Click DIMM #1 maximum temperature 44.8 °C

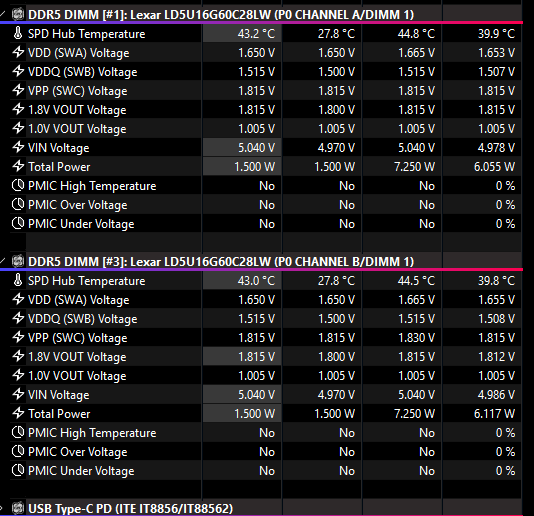(416, 34)
